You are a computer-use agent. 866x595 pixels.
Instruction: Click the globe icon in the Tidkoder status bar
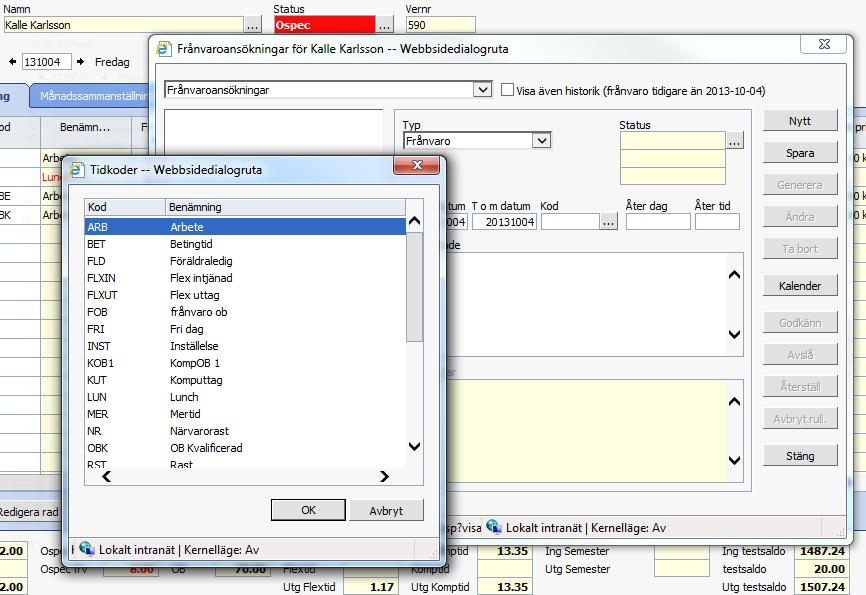87,549
